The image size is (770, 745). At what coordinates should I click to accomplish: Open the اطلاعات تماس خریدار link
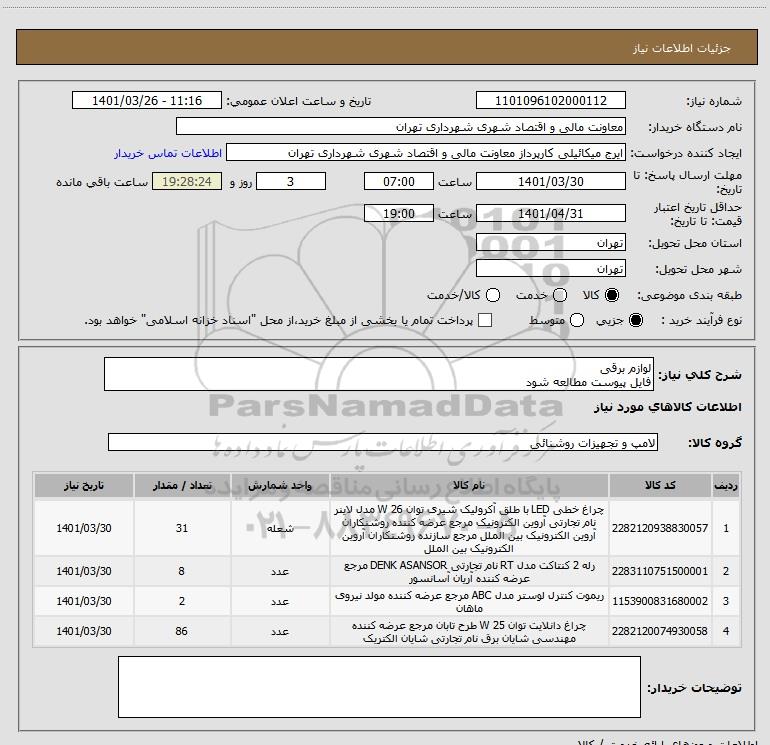[x=168, y=154]
